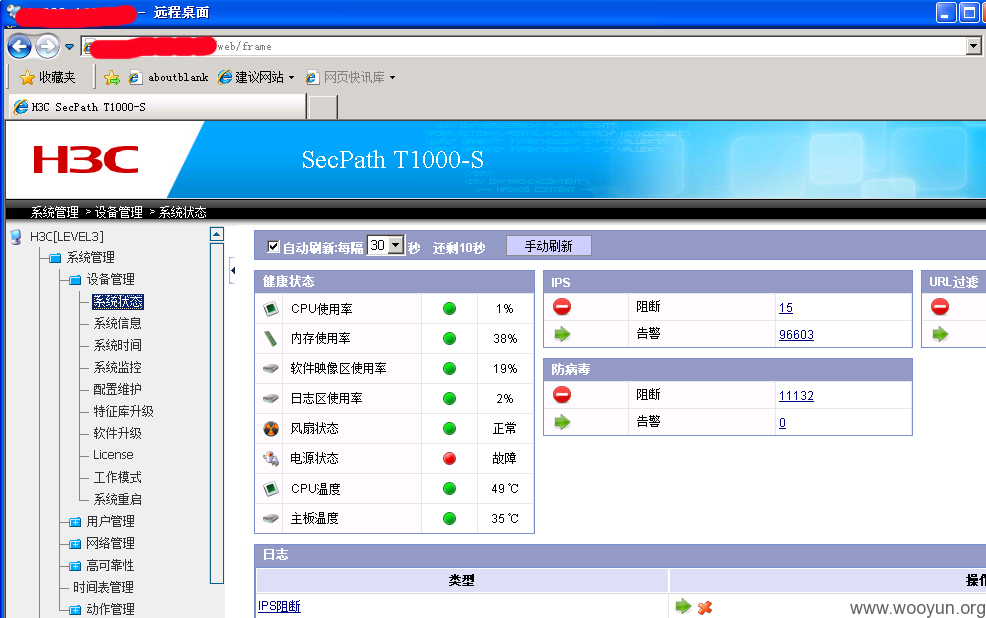Open a new blank browser tab

click(323, 107)
